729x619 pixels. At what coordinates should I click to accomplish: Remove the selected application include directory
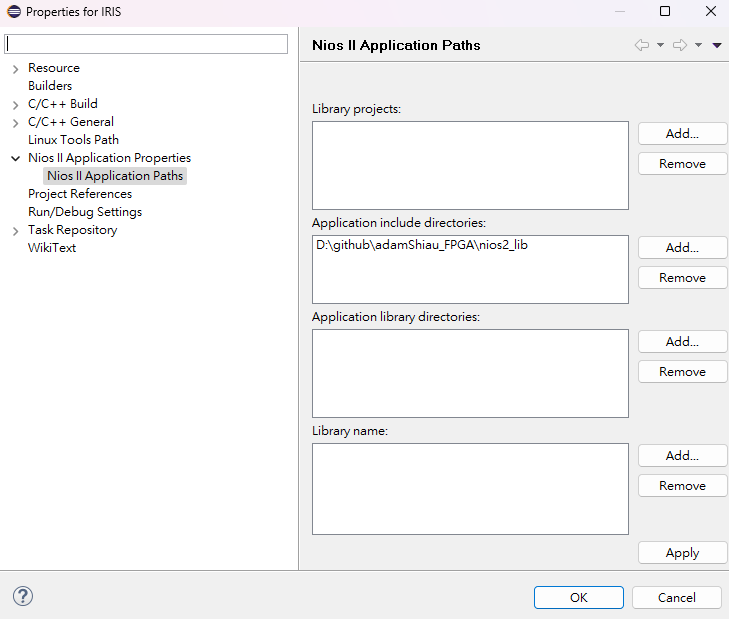coord(682,277)
